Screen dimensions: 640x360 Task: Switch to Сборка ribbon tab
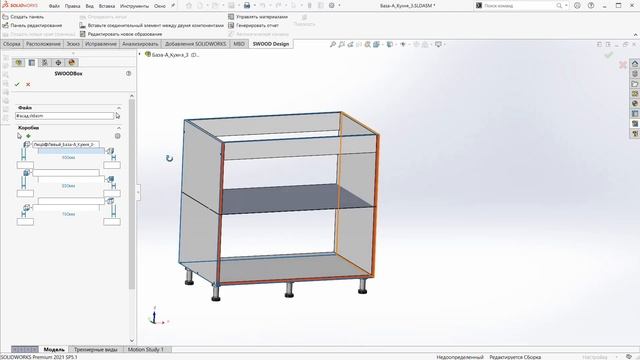(11, 44)
